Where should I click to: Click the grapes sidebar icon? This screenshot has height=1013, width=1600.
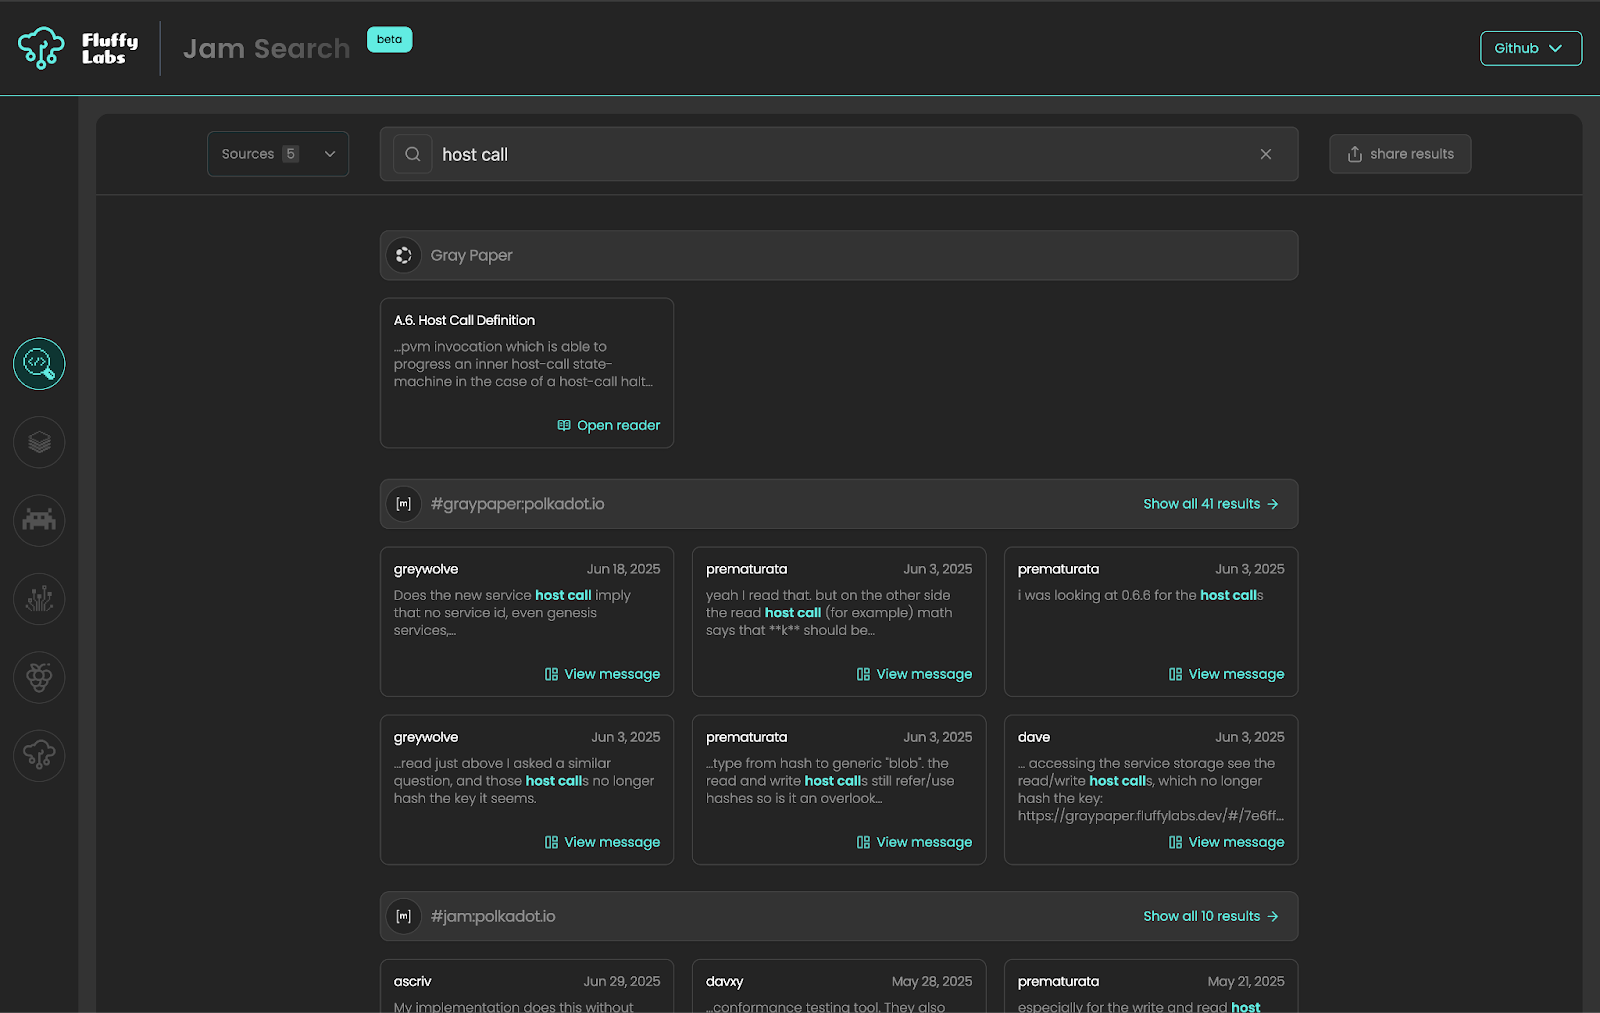click(x=39, y=677)
